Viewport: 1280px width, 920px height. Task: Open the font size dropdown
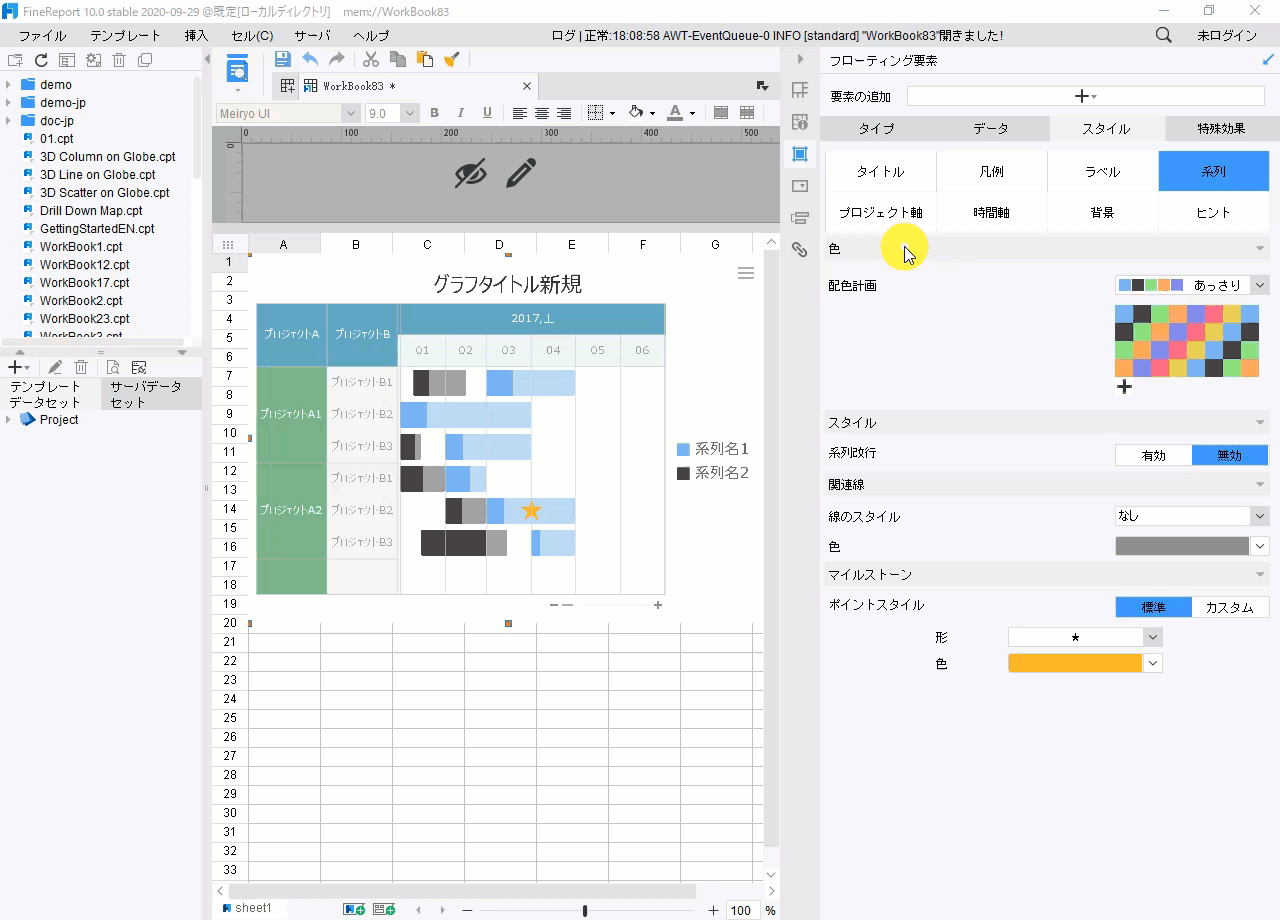coord(410,113)
